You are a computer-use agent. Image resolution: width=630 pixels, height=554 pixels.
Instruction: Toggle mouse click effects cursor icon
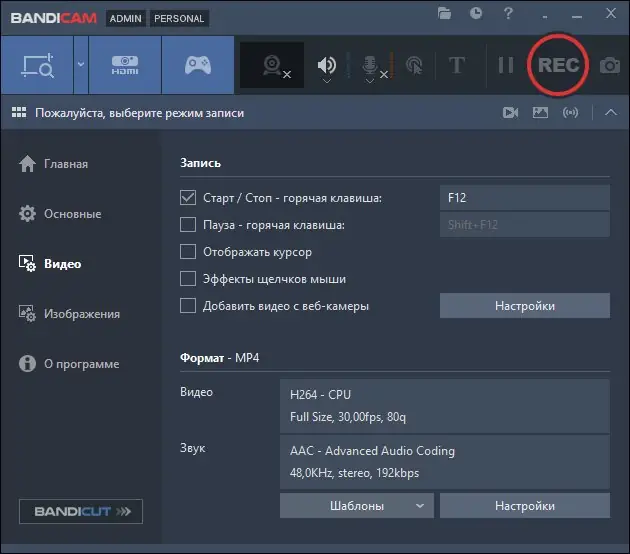pyautogui.click(x=414, y=65)
